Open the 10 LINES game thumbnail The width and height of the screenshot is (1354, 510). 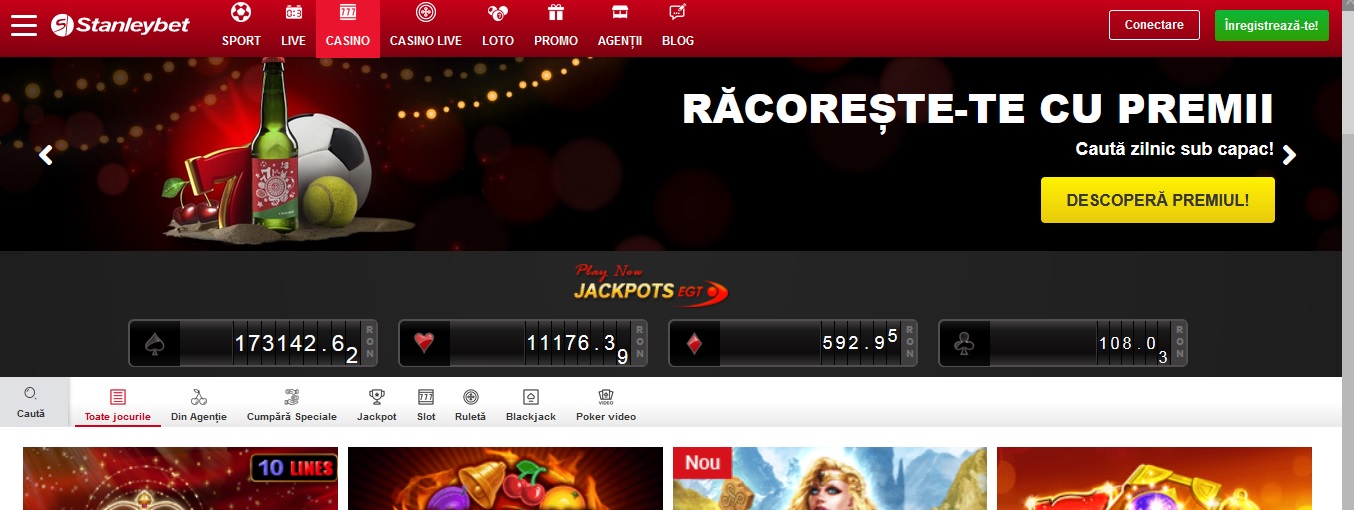[x=180, y=479]
